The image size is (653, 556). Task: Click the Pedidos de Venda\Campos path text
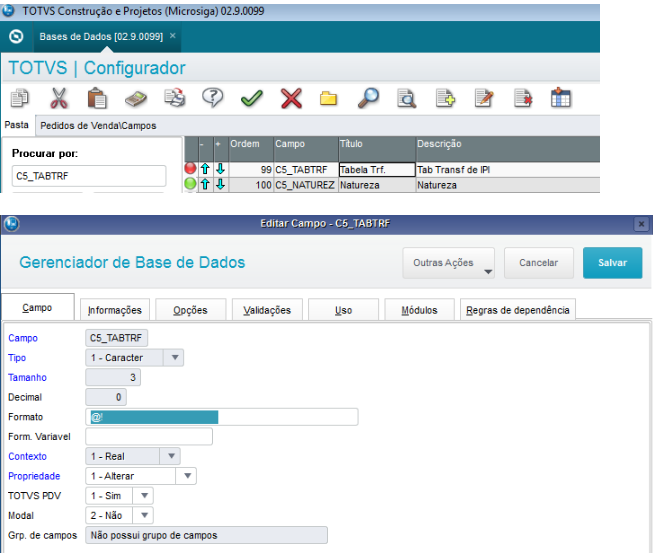98,126
